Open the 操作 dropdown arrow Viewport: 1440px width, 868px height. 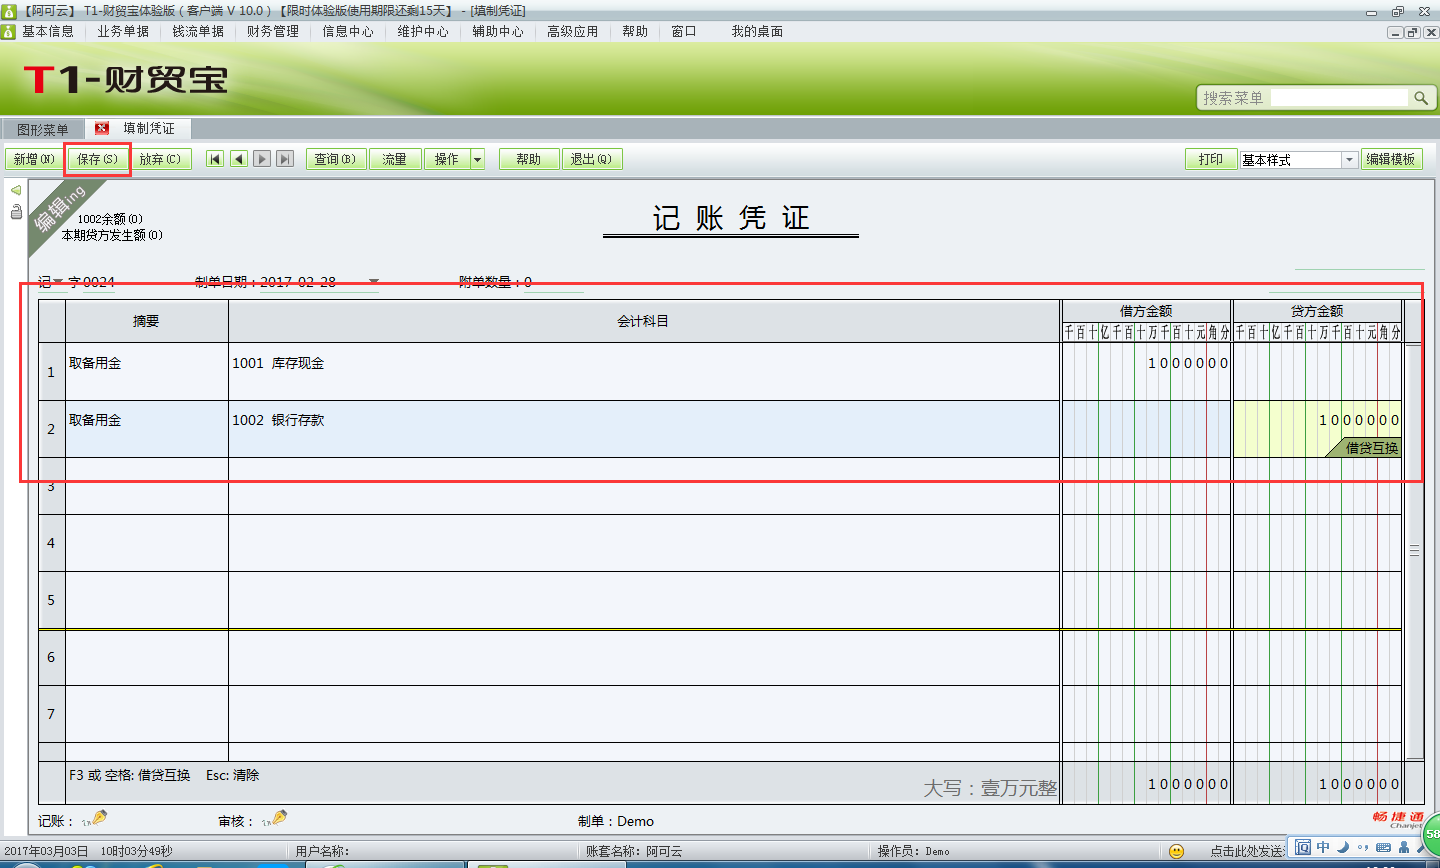point(477,158)
